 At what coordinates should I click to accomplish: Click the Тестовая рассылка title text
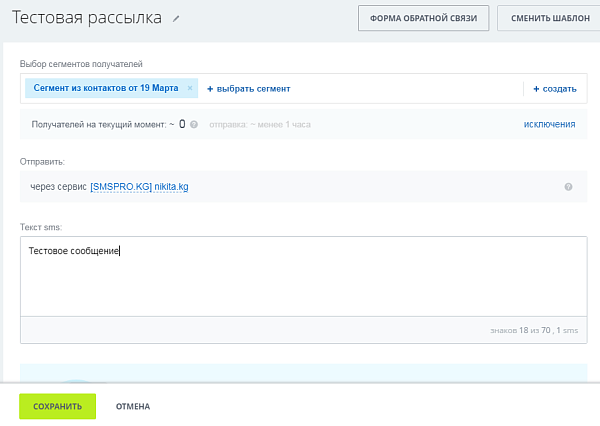[x=87, y=18]
